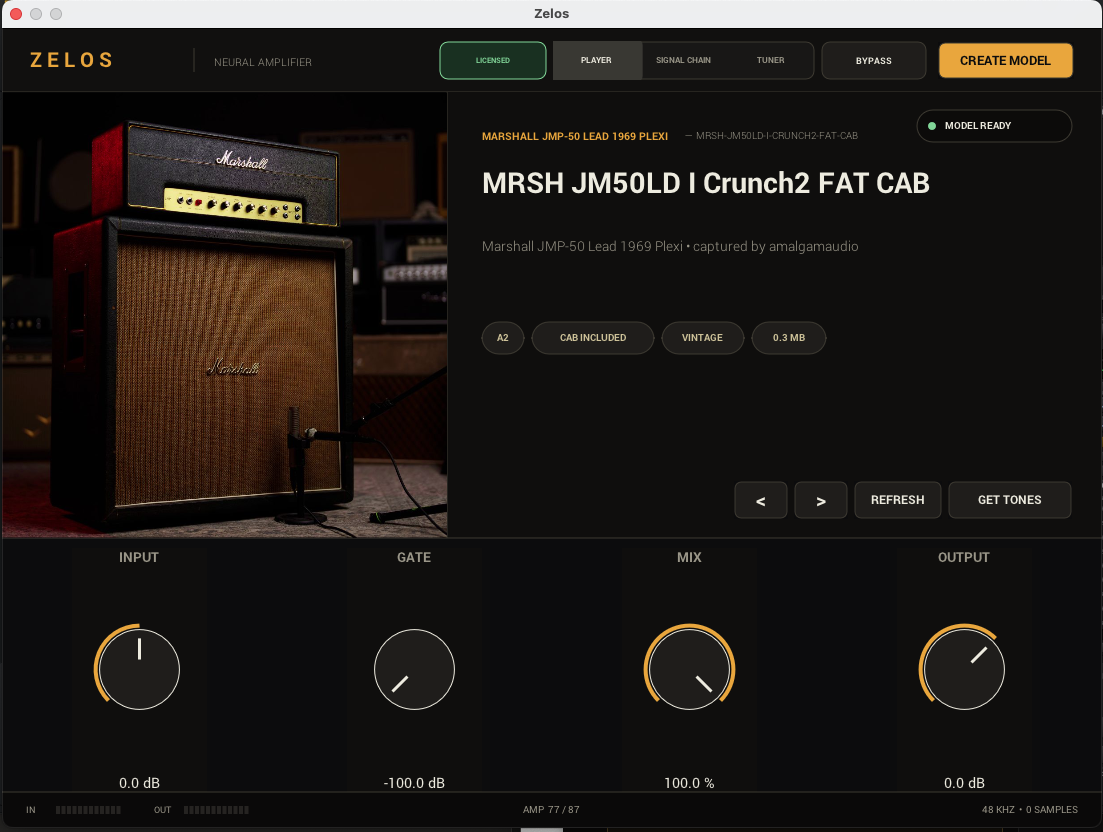
Task: Go to next amp model arrow
Action: pos(820,500)
